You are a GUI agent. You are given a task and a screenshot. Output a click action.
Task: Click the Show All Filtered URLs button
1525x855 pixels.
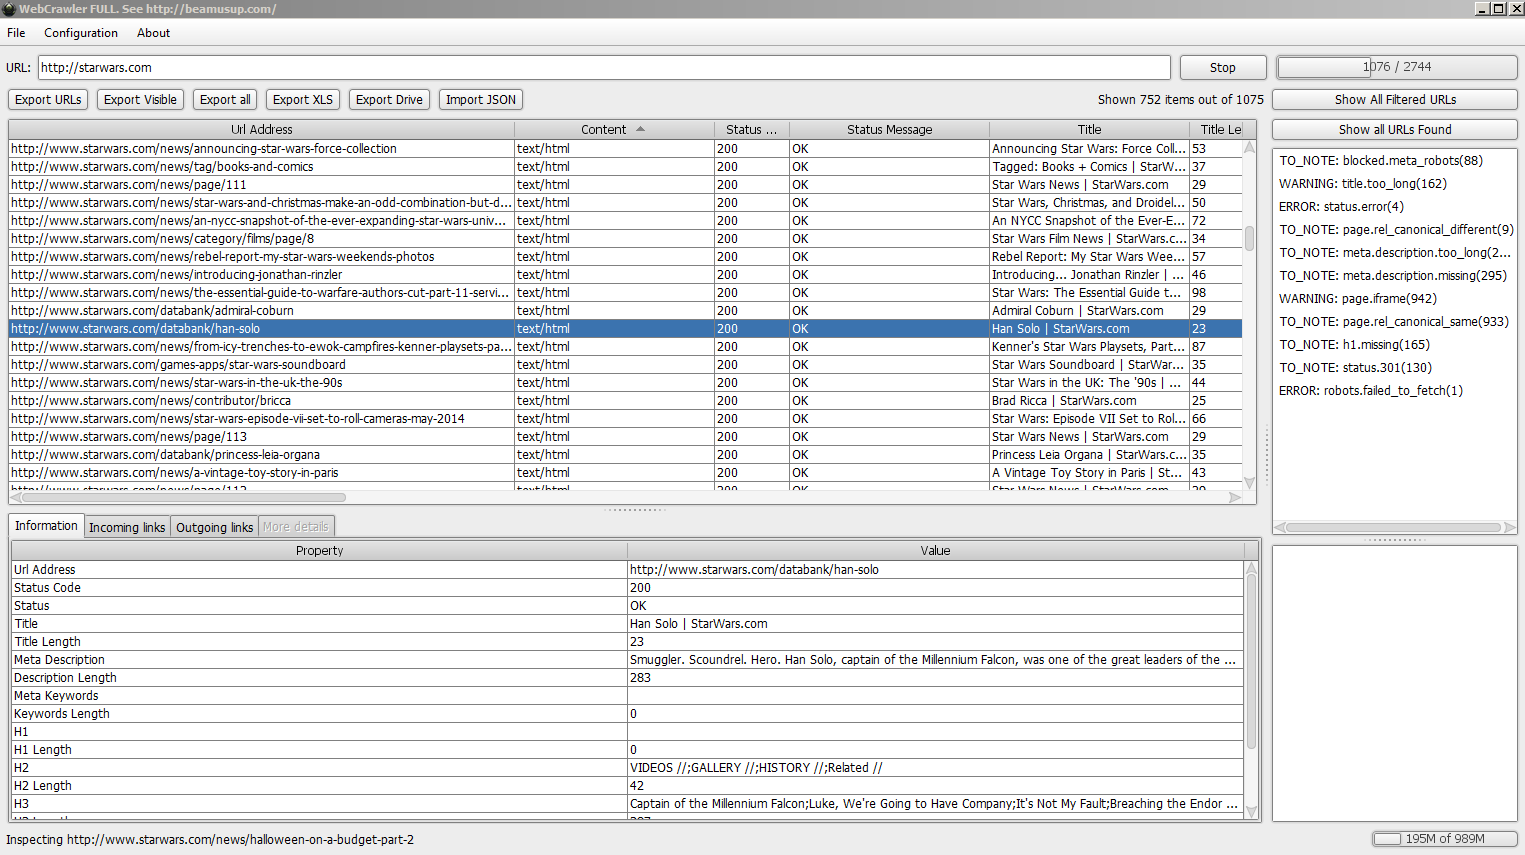coord(1394,100)
